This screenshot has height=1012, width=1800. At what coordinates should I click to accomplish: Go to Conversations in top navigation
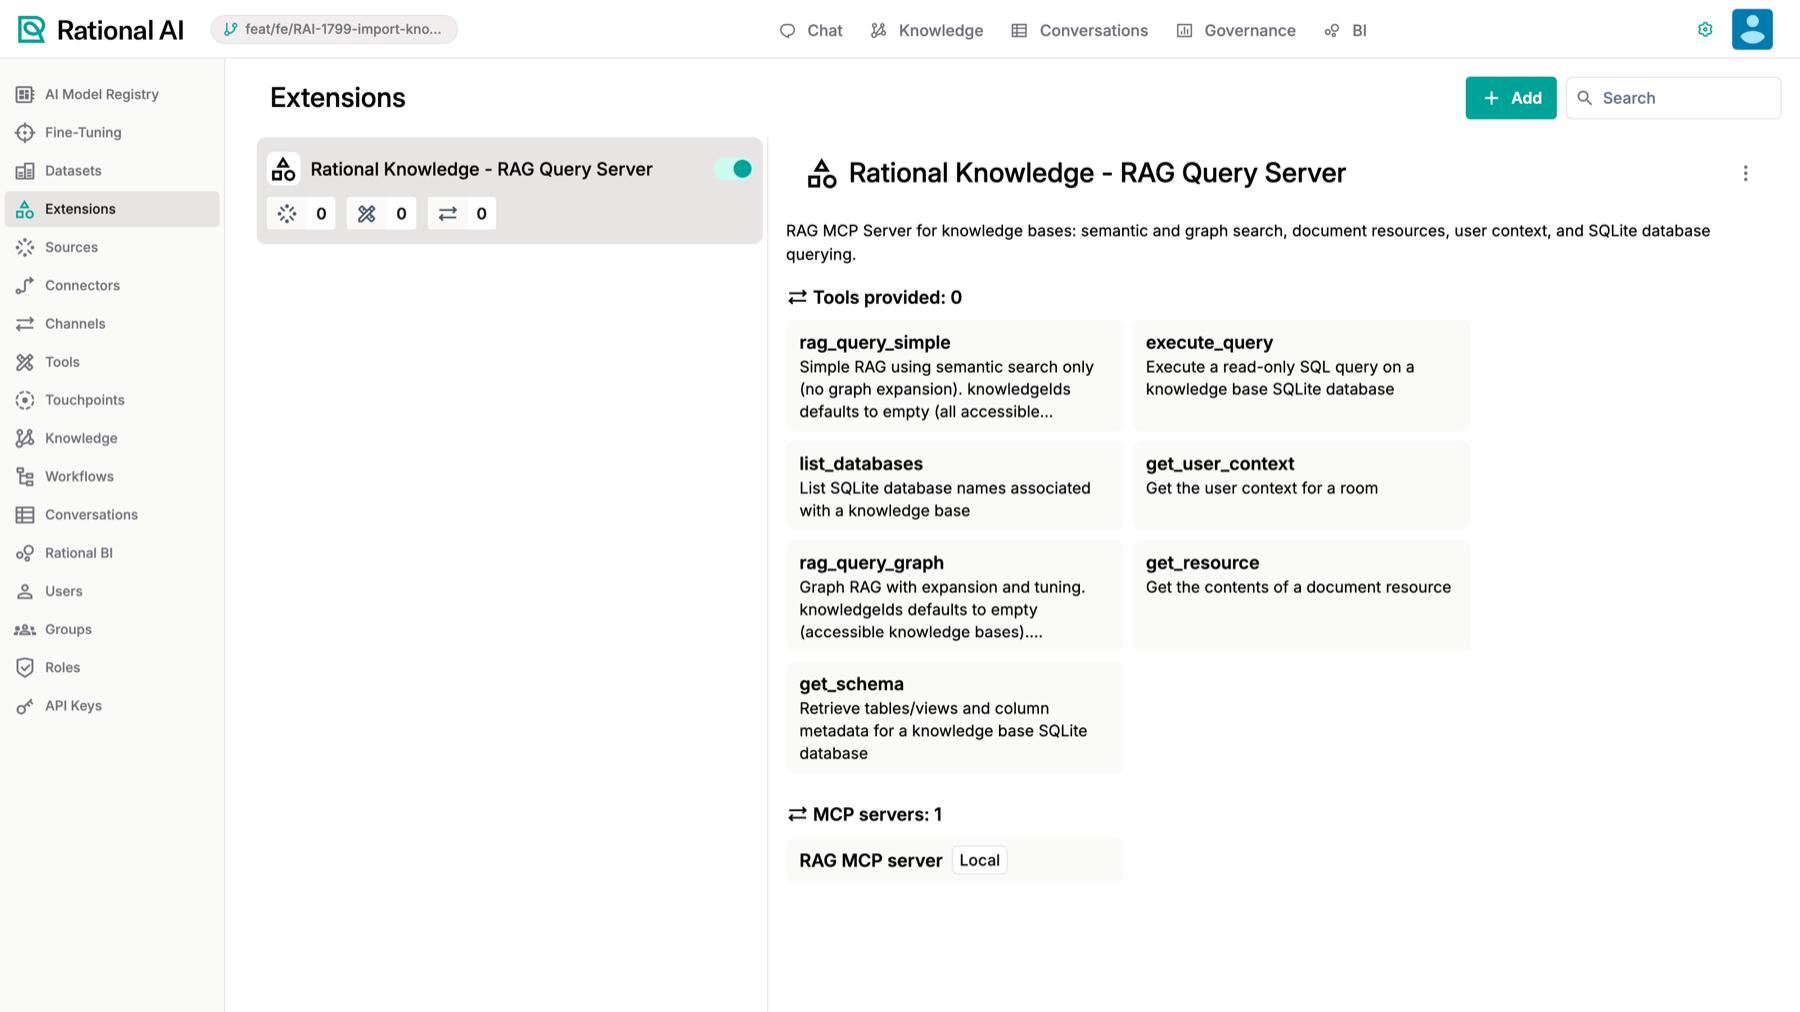coord(1080,31)
